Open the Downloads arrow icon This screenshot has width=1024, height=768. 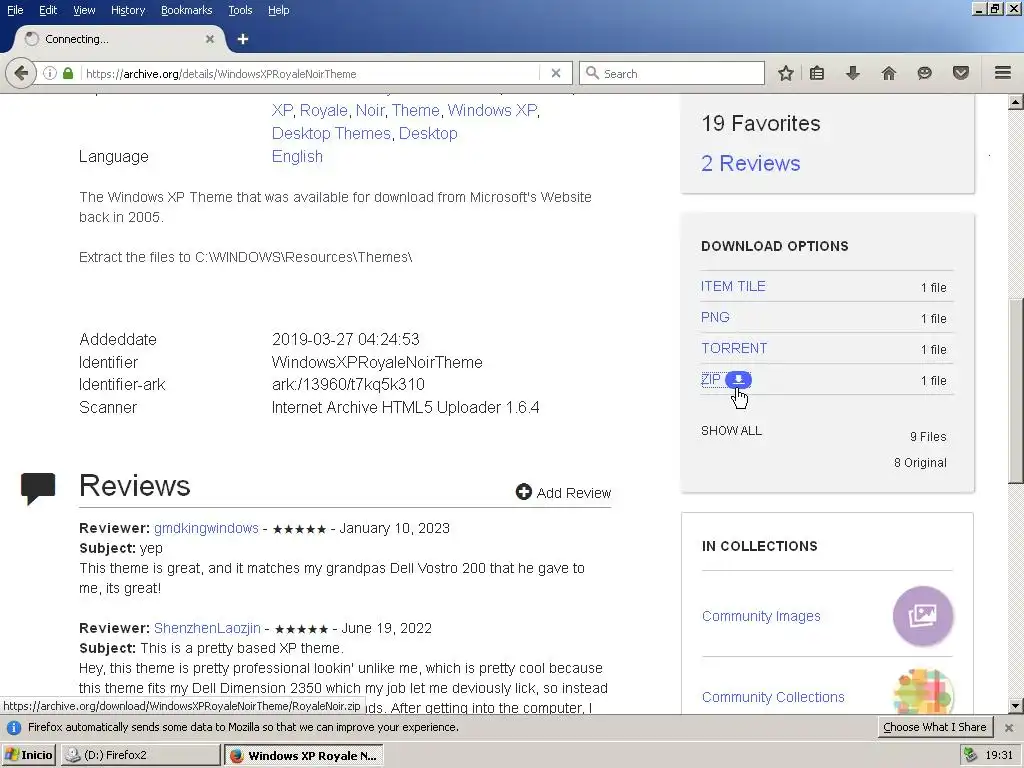click(853, 73)
